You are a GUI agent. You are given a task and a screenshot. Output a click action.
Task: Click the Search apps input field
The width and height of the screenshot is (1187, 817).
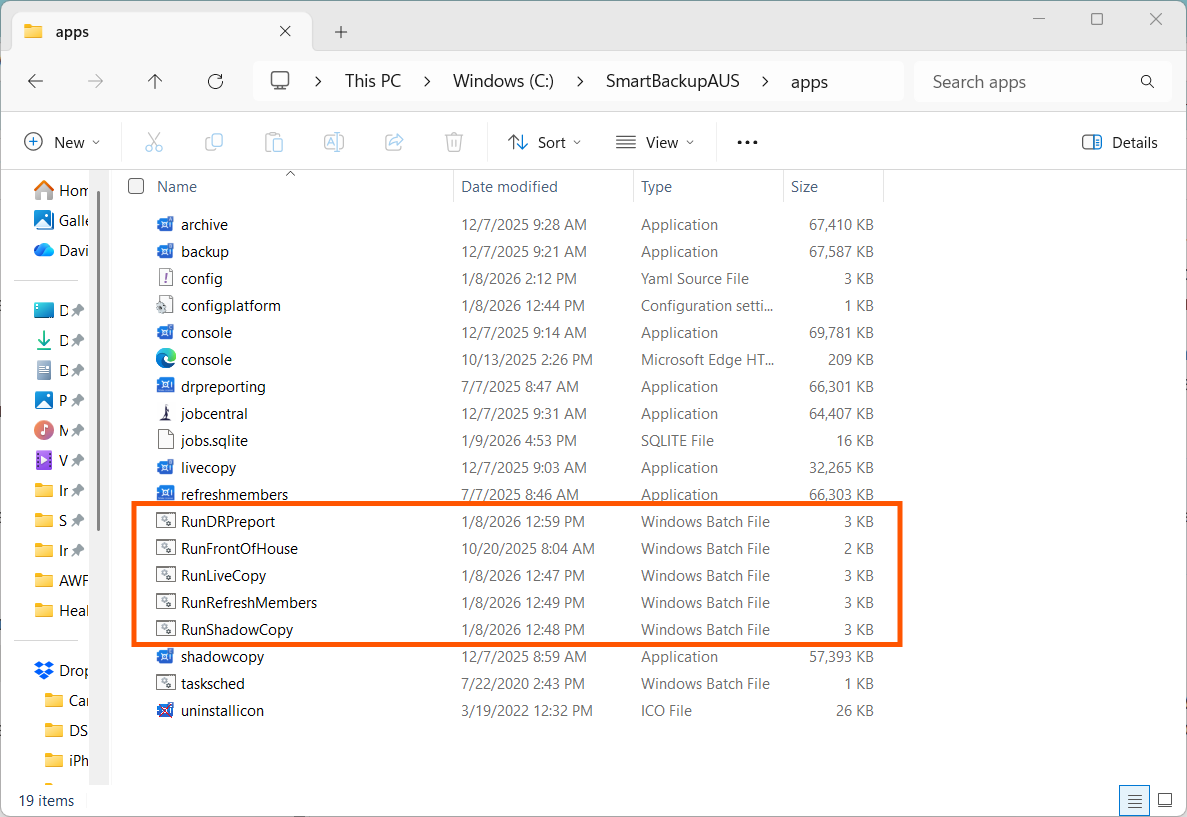(1030, 82)
